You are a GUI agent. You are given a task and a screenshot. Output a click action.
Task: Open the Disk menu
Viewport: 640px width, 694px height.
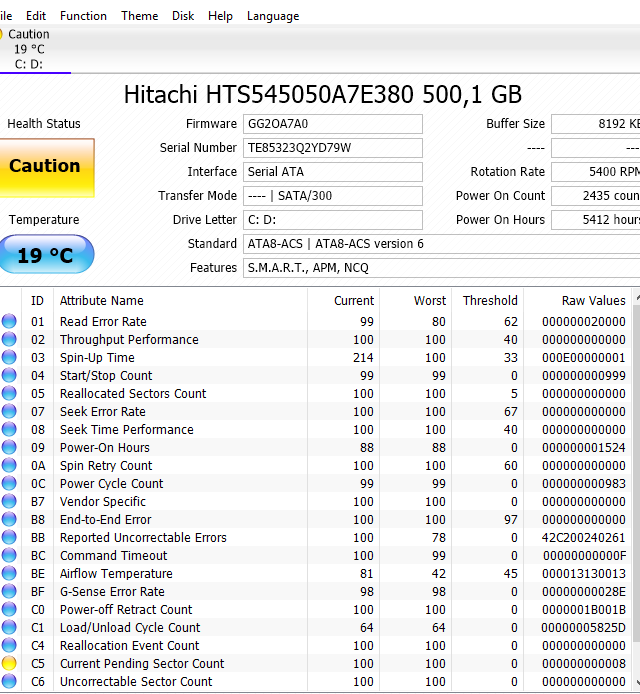[183, 16]
